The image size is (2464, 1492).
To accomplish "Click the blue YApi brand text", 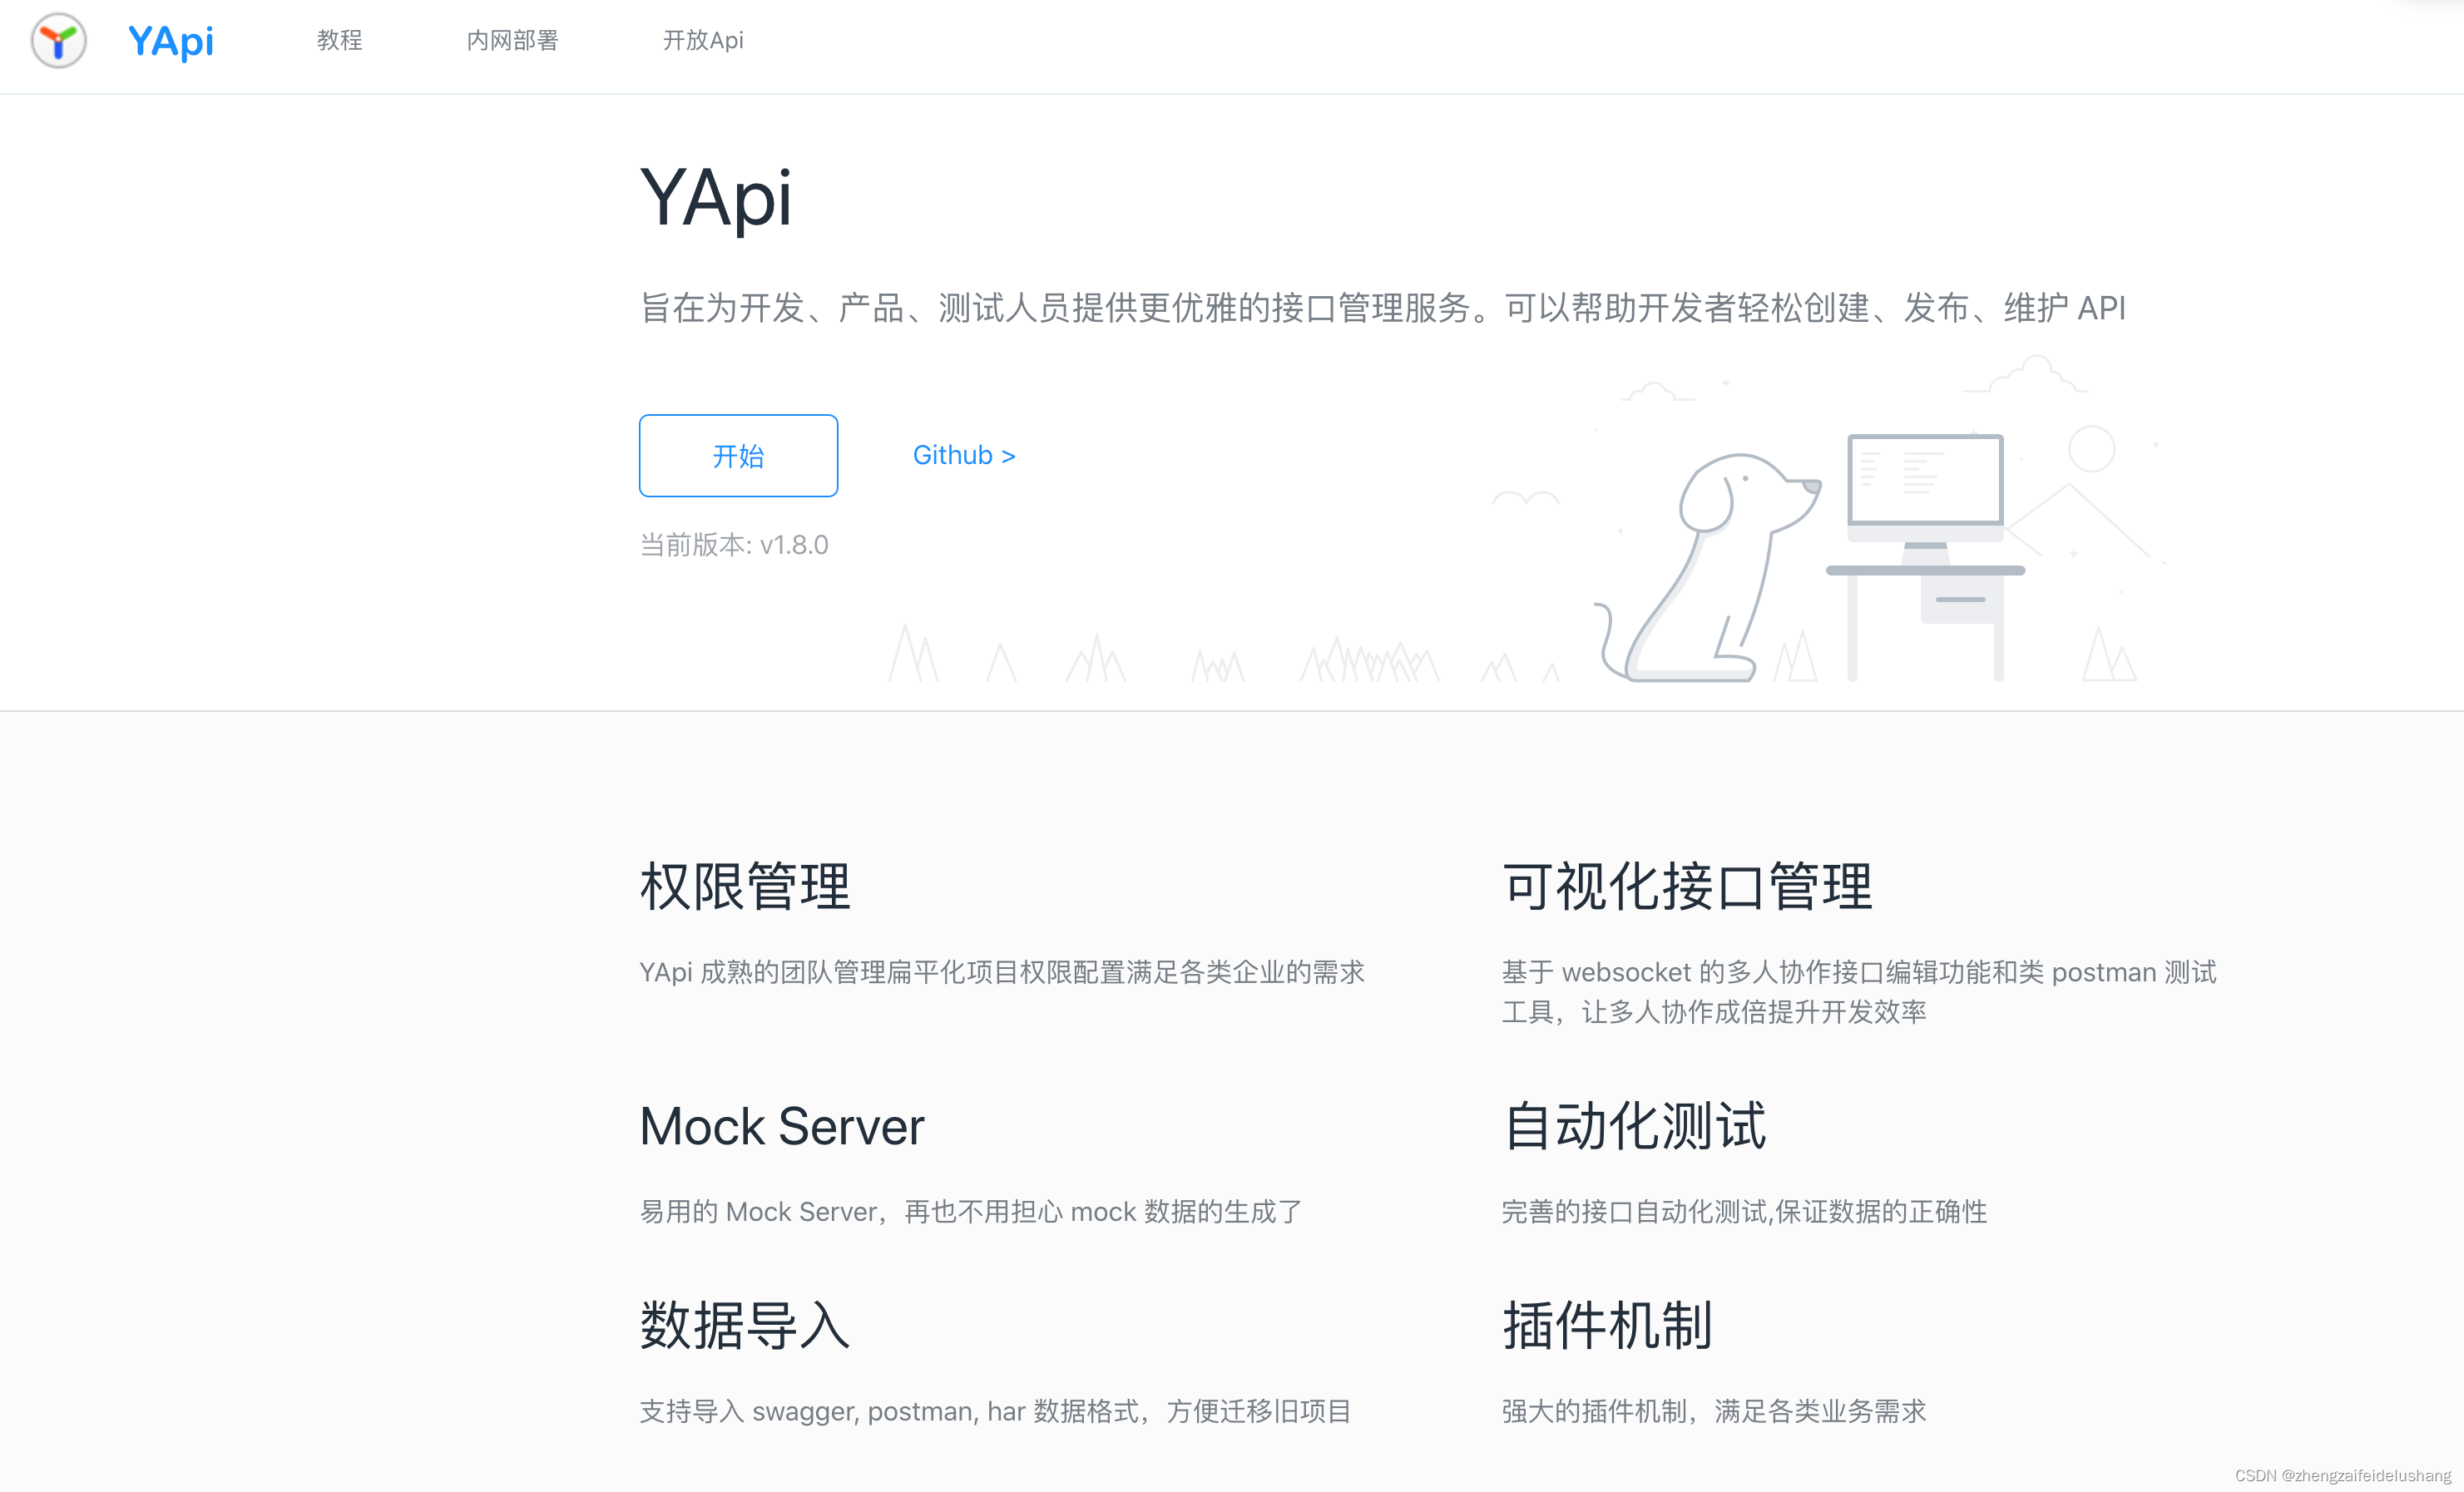I will (x=170, y=41).
